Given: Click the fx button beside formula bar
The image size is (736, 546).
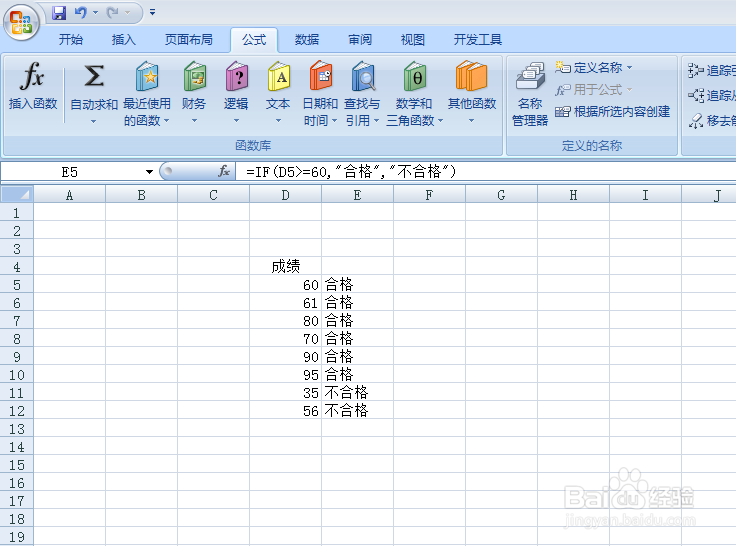Looking at the screenshot, I should [224, 171].
